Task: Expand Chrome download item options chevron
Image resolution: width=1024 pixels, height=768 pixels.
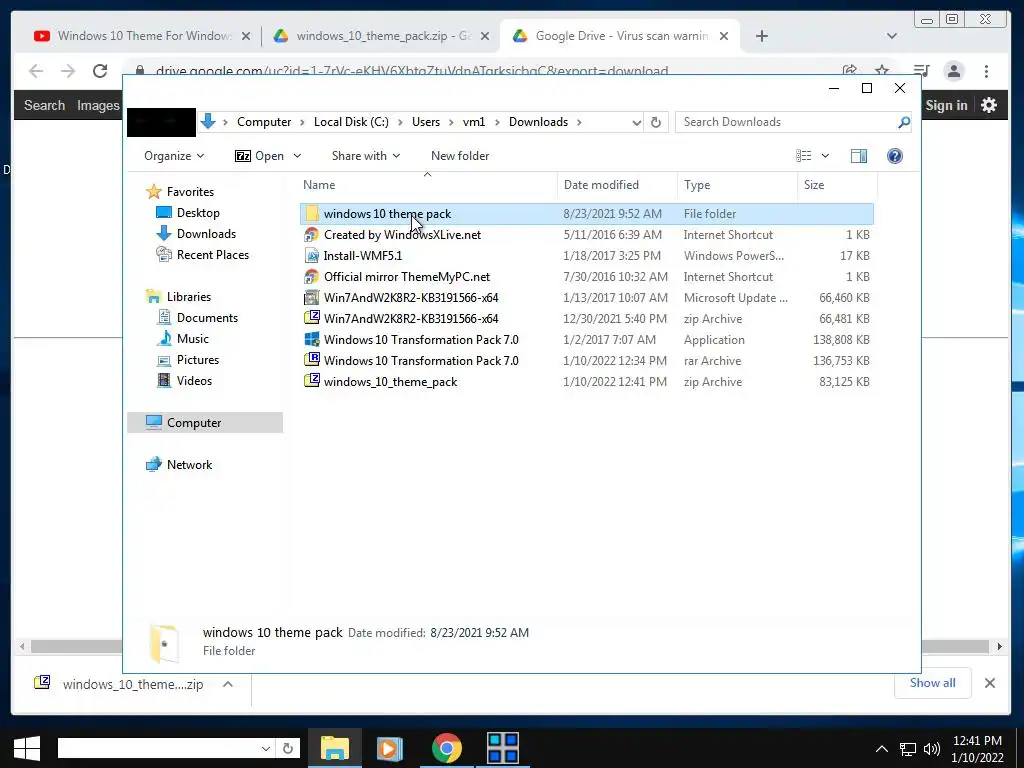Action: 228,684
